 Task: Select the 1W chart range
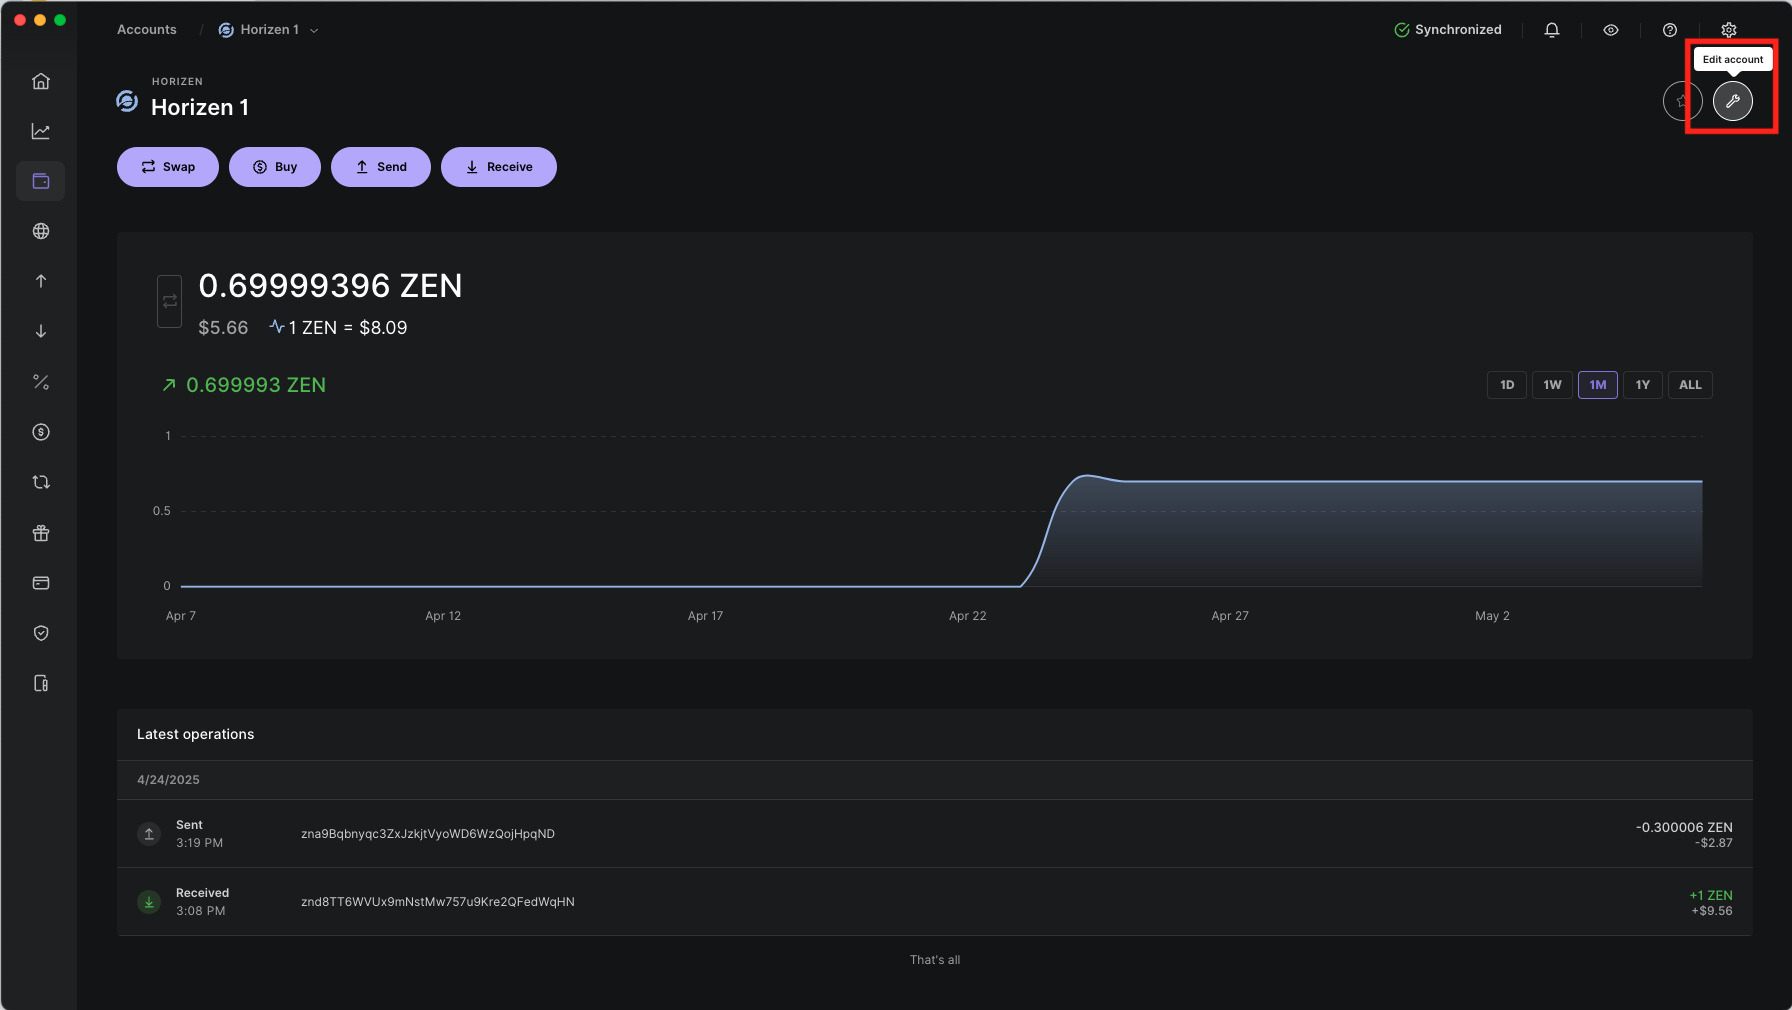tap(1551, 385)
